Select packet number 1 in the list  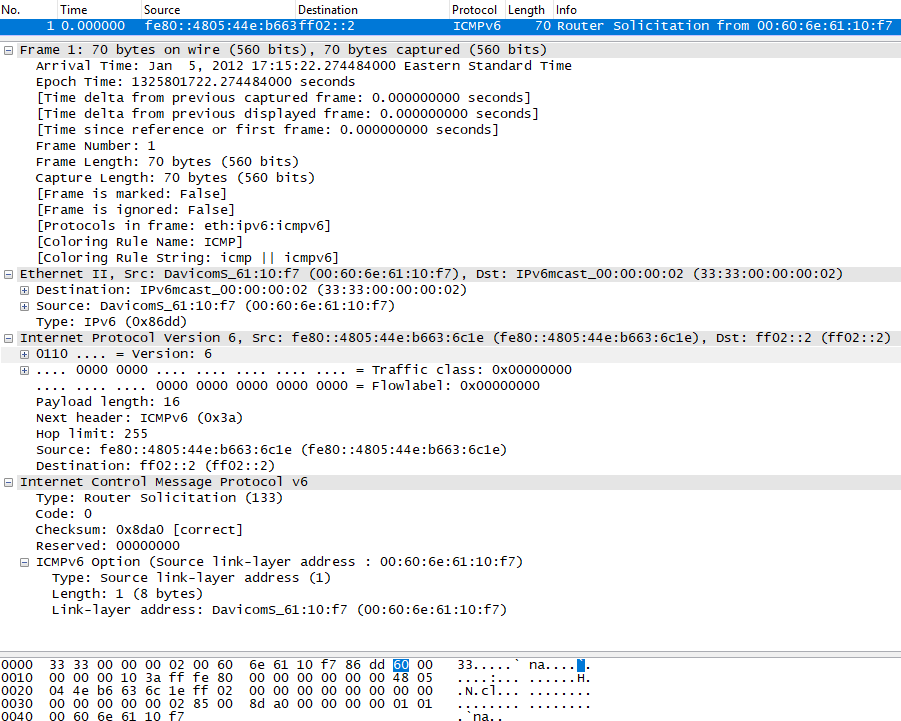[x=300, y=25]
